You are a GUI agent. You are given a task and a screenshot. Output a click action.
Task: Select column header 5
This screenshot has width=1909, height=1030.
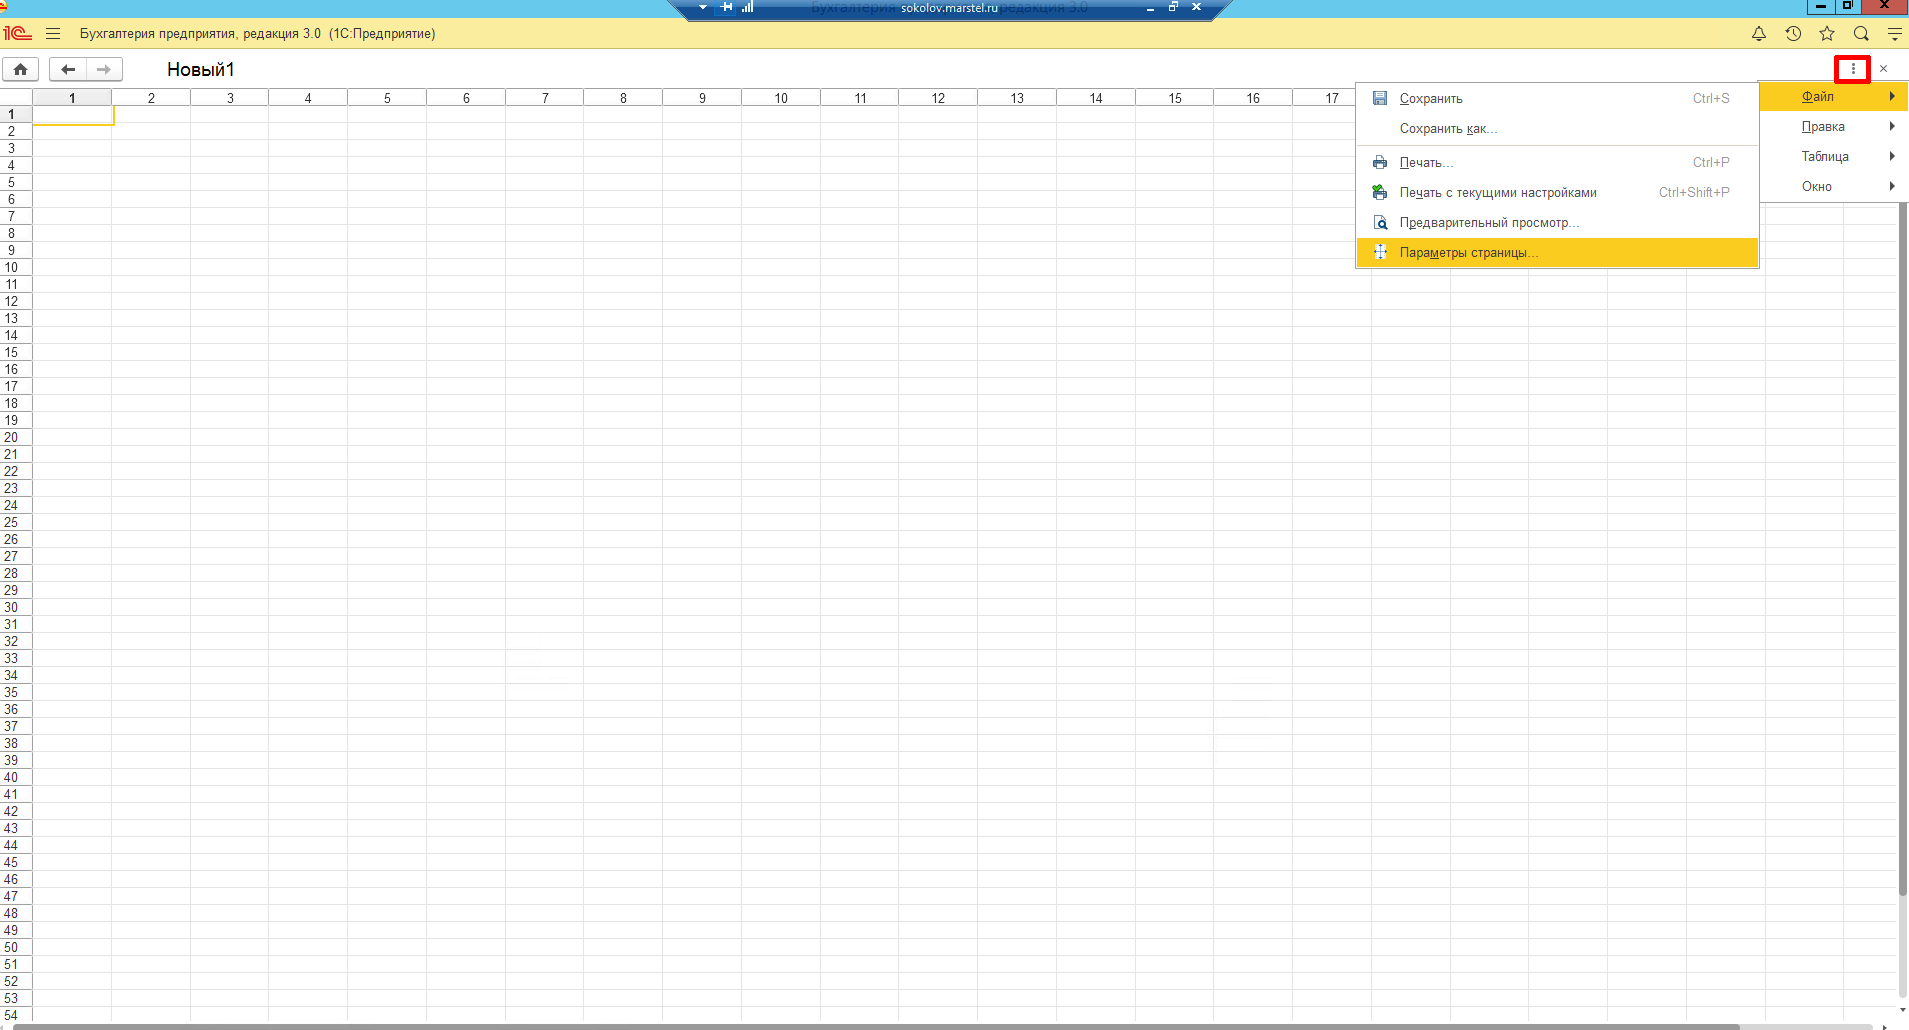tap(387, 98)
